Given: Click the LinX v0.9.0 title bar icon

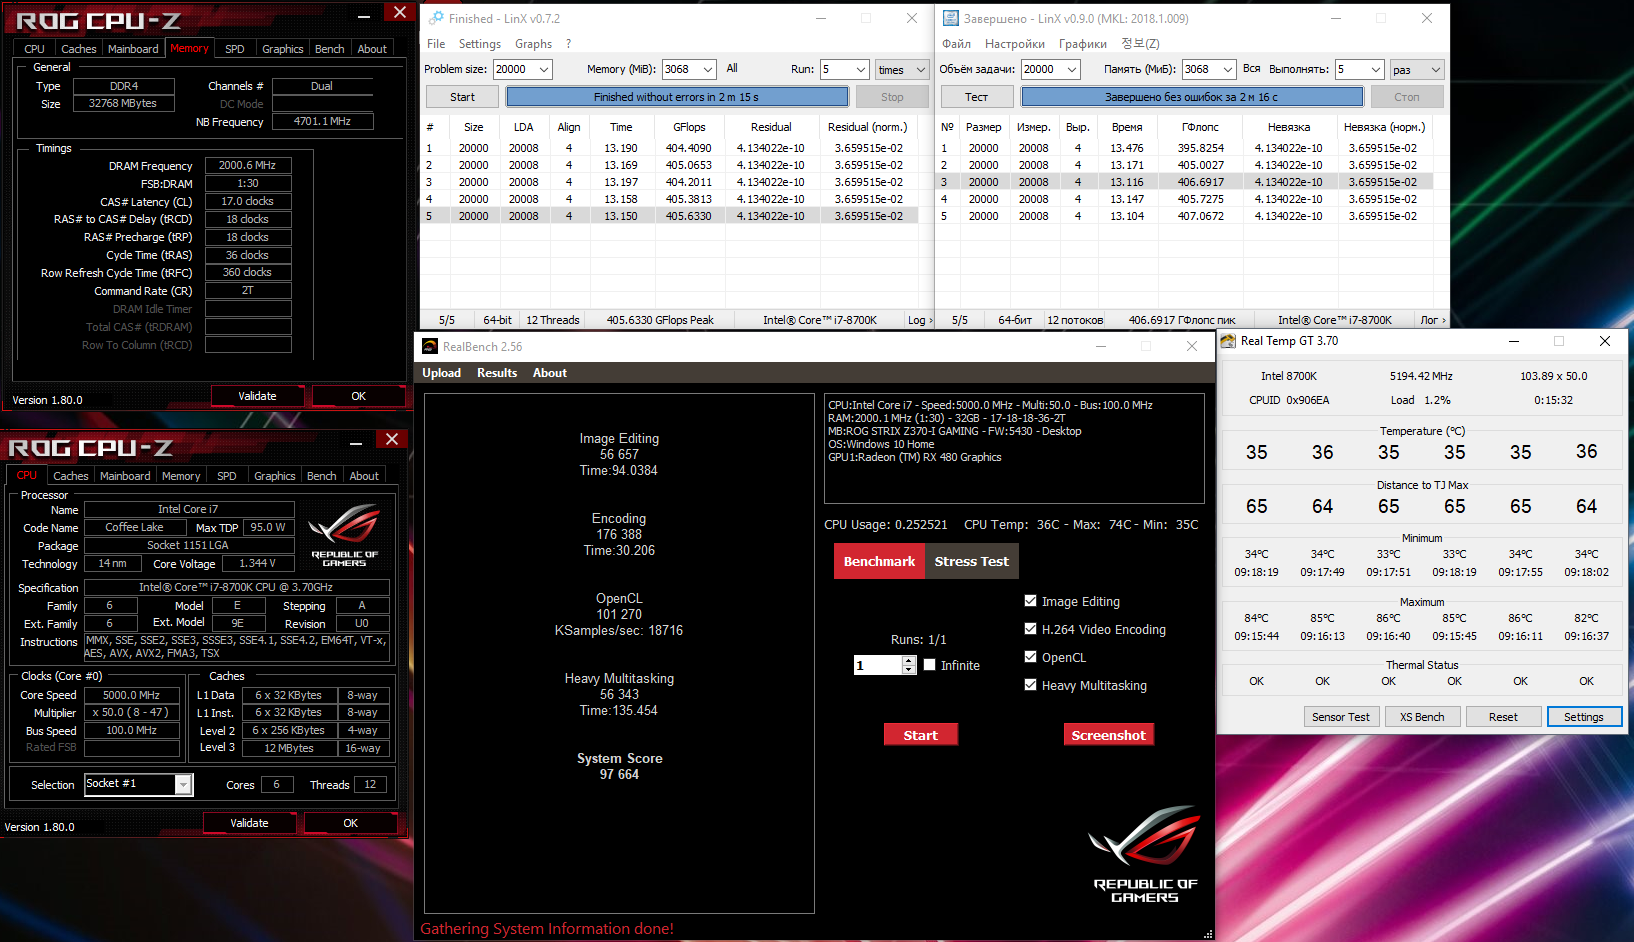Looking at the screenshot, I should [951, 18].
